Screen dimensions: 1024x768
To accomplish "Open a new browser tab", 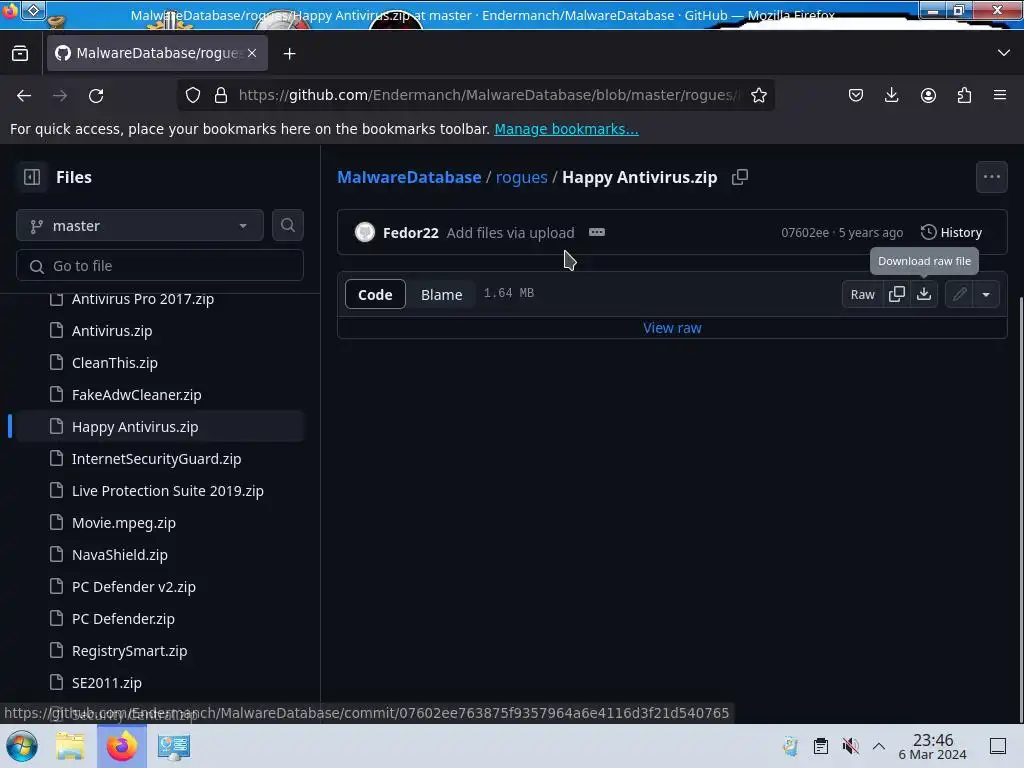I will pos(289,54).
